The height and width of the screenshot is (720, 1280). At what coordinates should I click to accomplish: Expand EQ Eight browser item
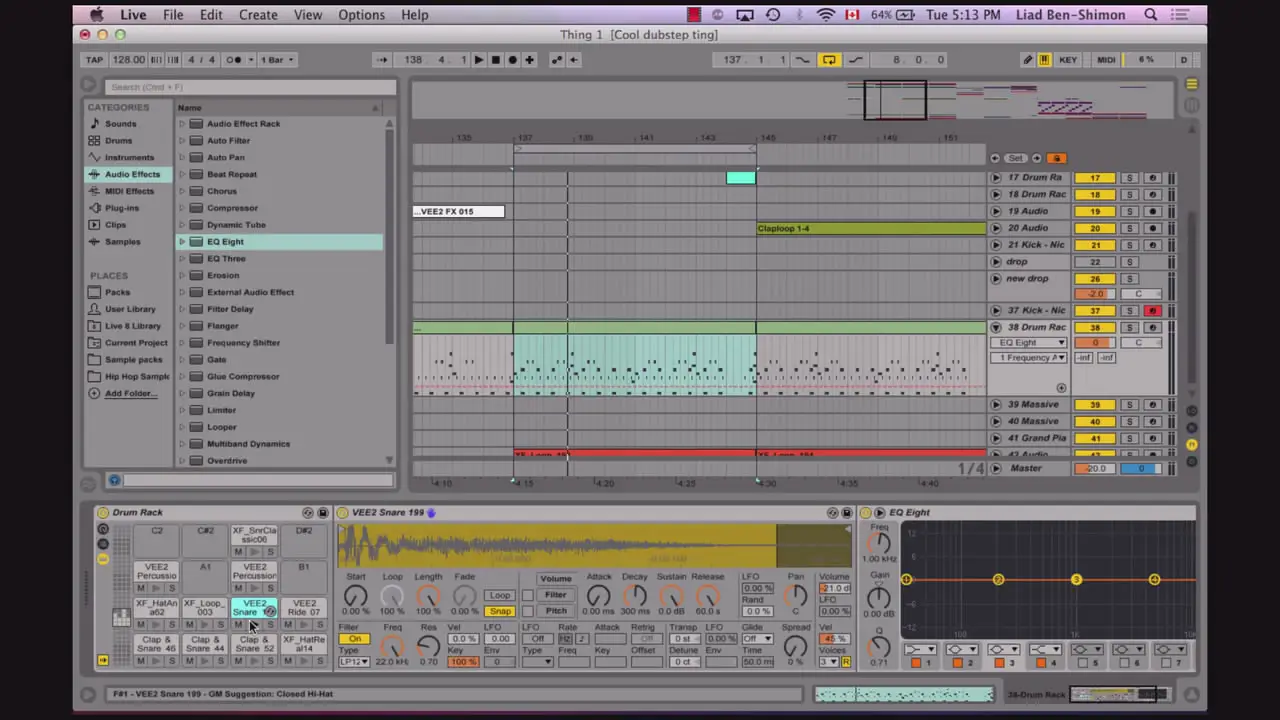click(x=182, y=242)
